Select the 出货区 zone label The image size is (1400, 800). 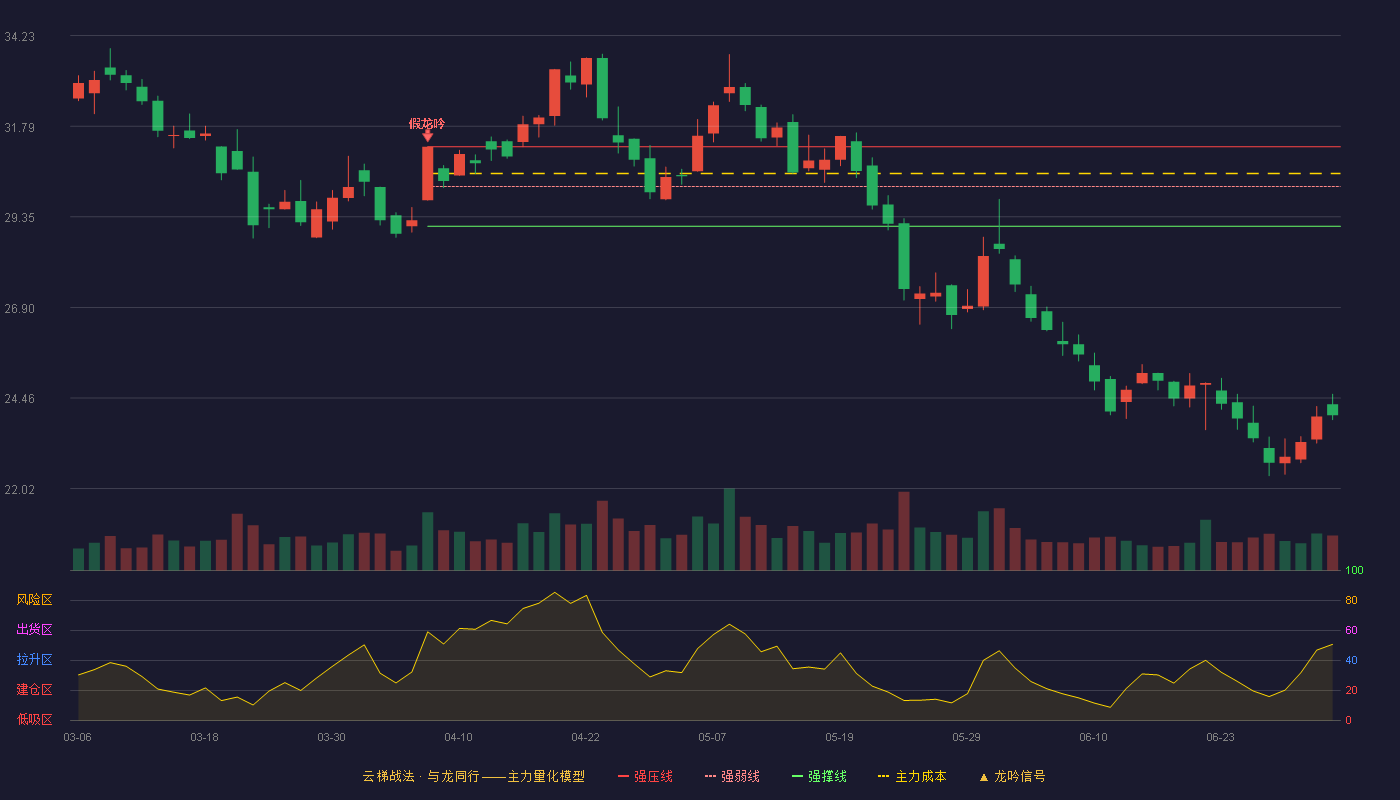click(34, 630)
